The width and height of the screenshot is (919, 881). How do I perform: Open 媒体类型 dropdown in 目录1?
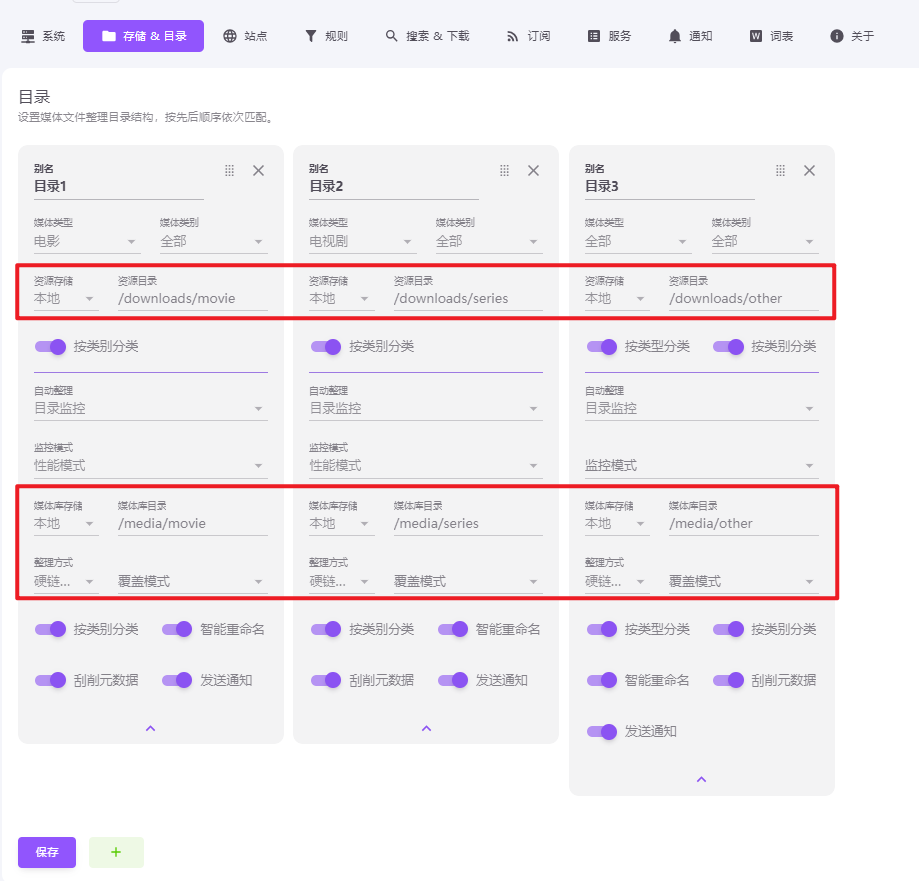86,241
